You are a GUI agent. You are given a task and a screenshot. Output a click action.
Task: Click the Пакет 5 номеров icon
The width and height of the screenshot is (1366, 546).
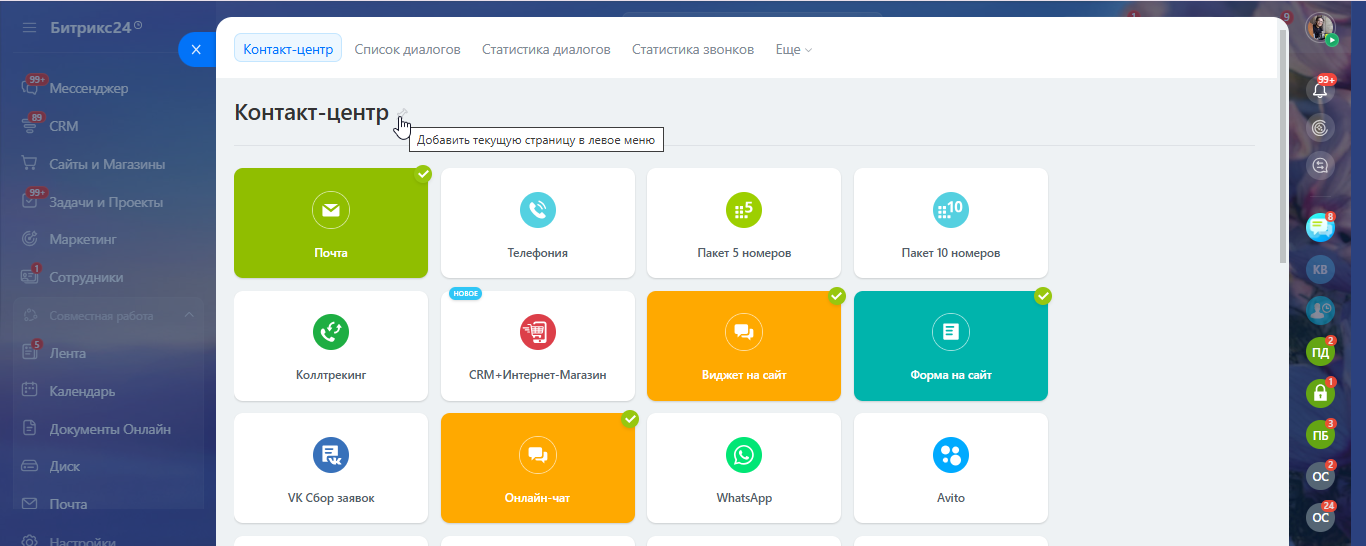coord(744,211)
